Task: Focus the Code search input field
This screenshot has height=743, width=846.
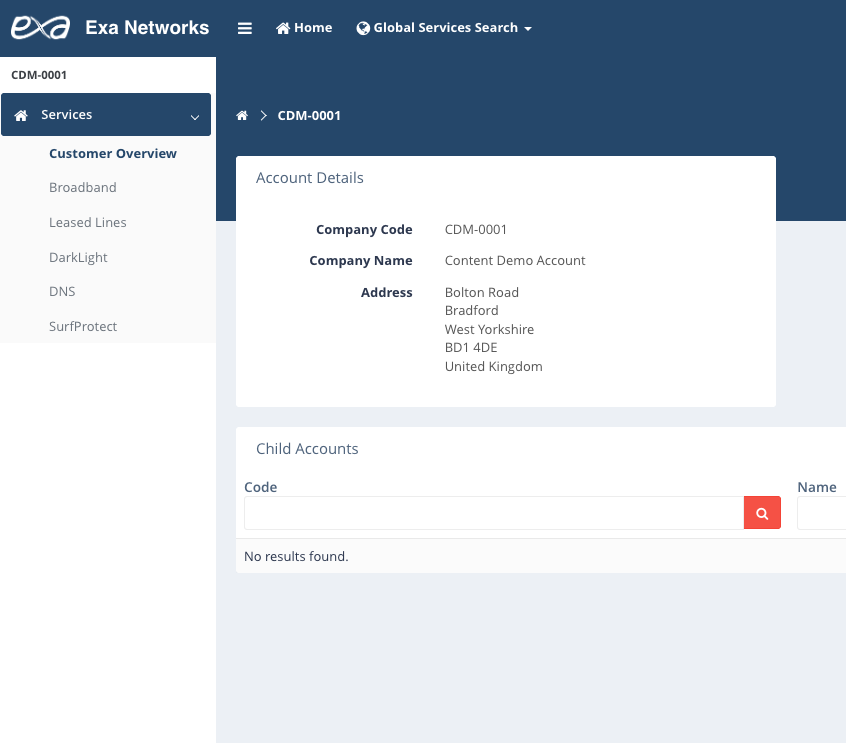Action: (x=494, y=513)
